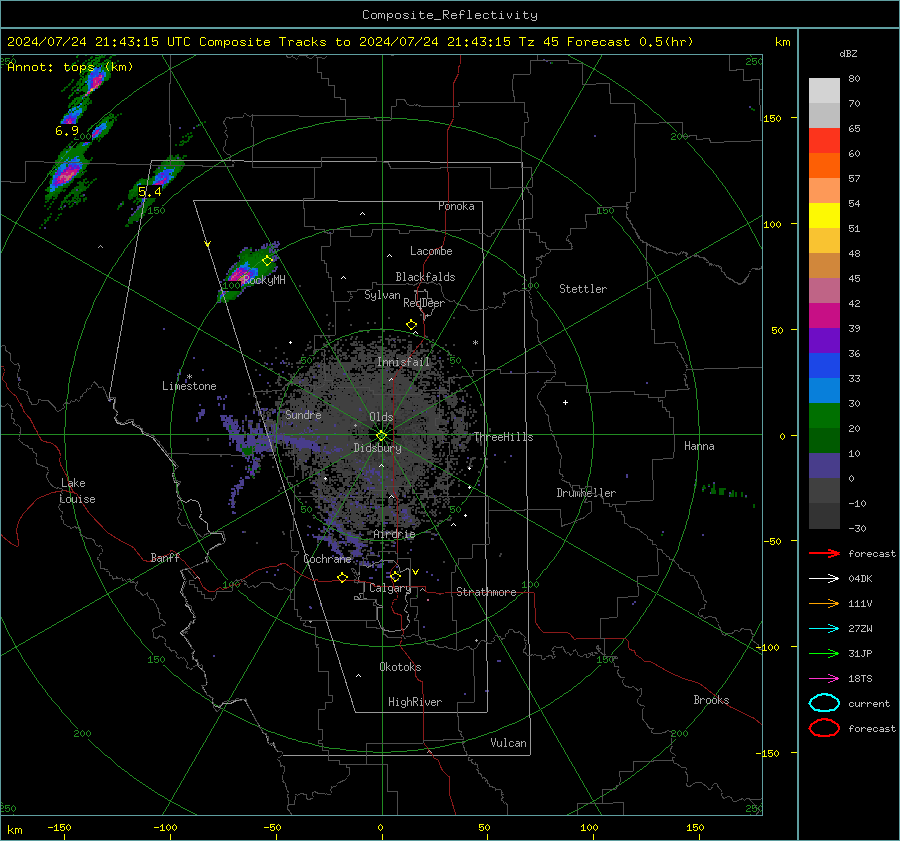Click the yellow diamond marker near RockyMH
The height and width of the screenshot is (841, 900).
267,261
